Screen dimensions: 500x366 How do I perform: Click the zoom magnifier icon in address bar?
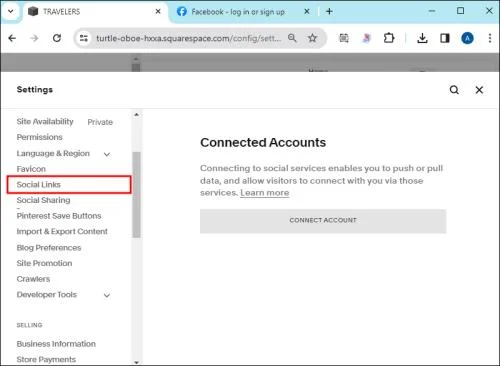[x=292, y=38]
